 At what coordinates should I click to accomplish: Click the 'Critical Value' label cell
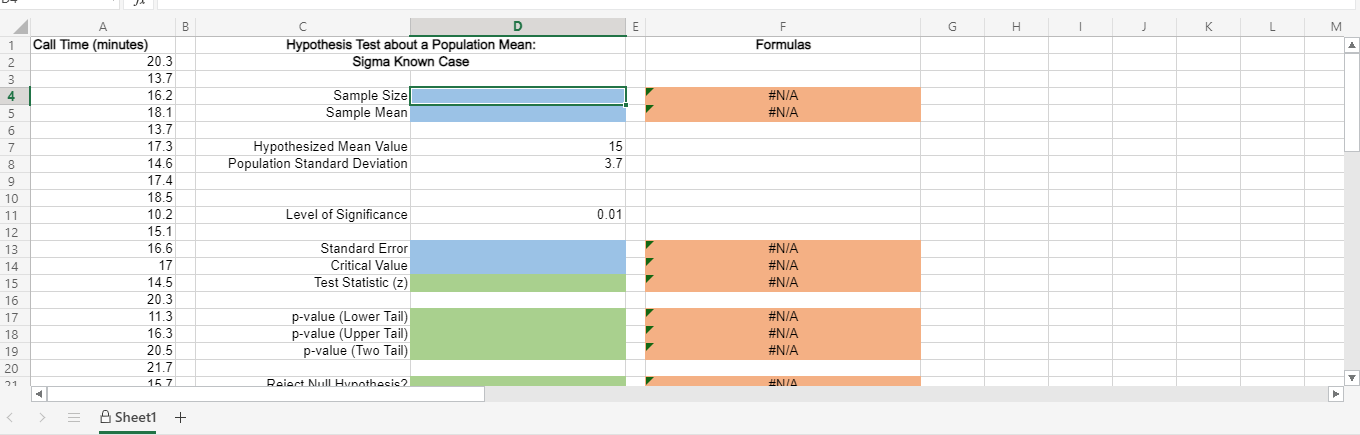click(x=302, y=266)
